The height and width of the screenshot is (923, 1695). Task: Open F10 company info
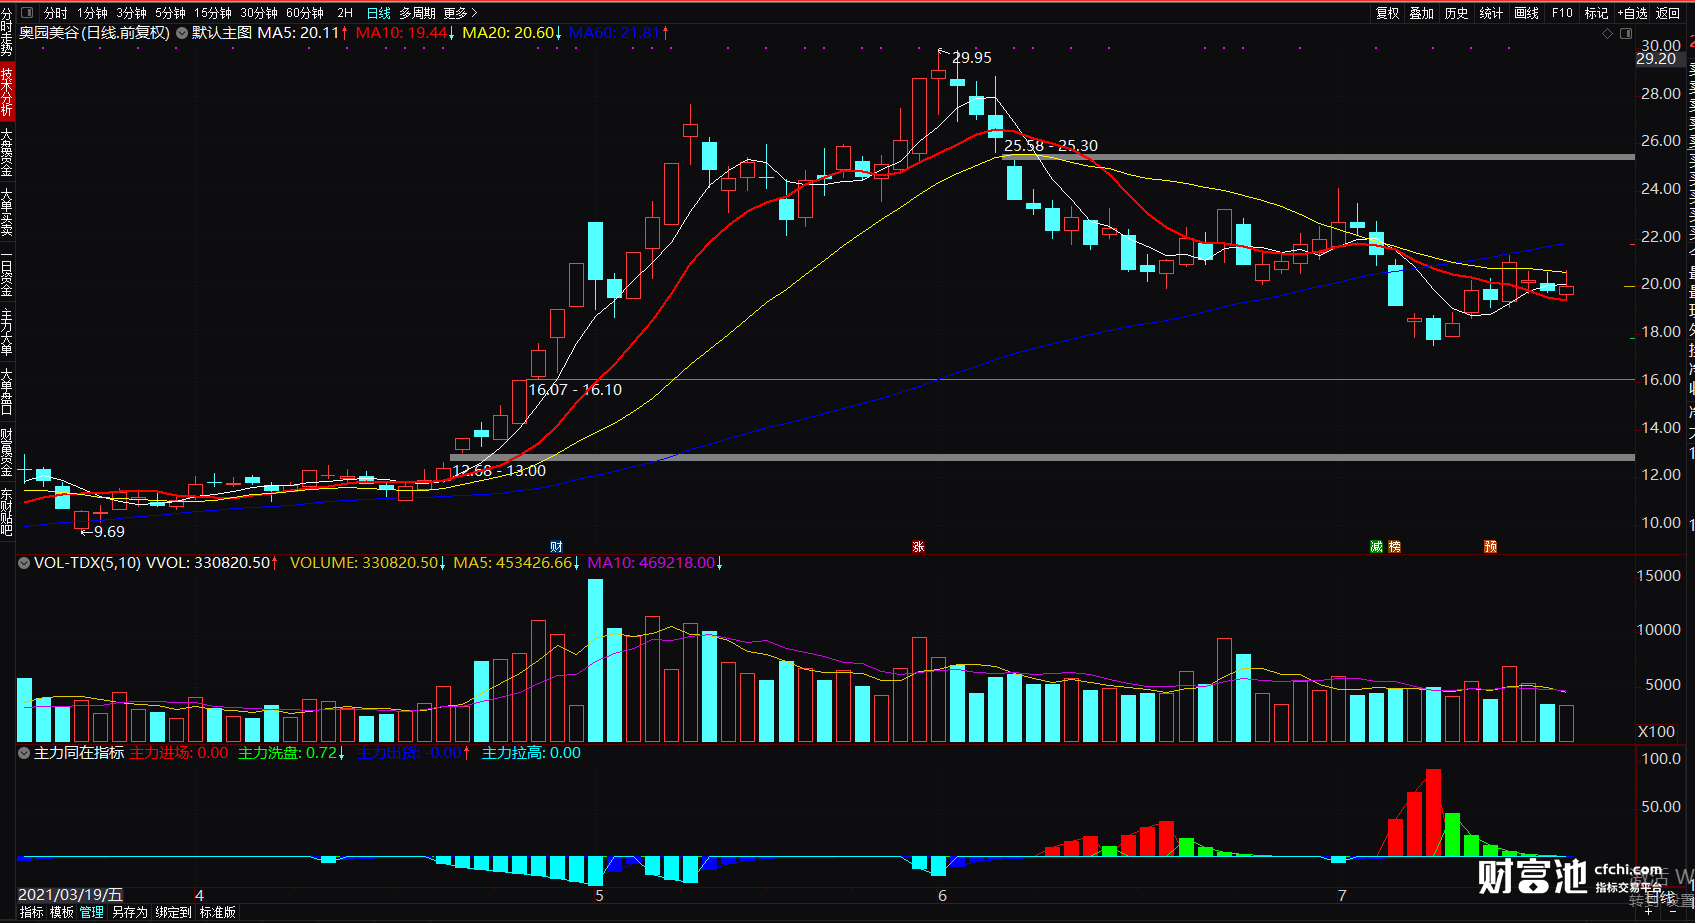click(1562, 13)
